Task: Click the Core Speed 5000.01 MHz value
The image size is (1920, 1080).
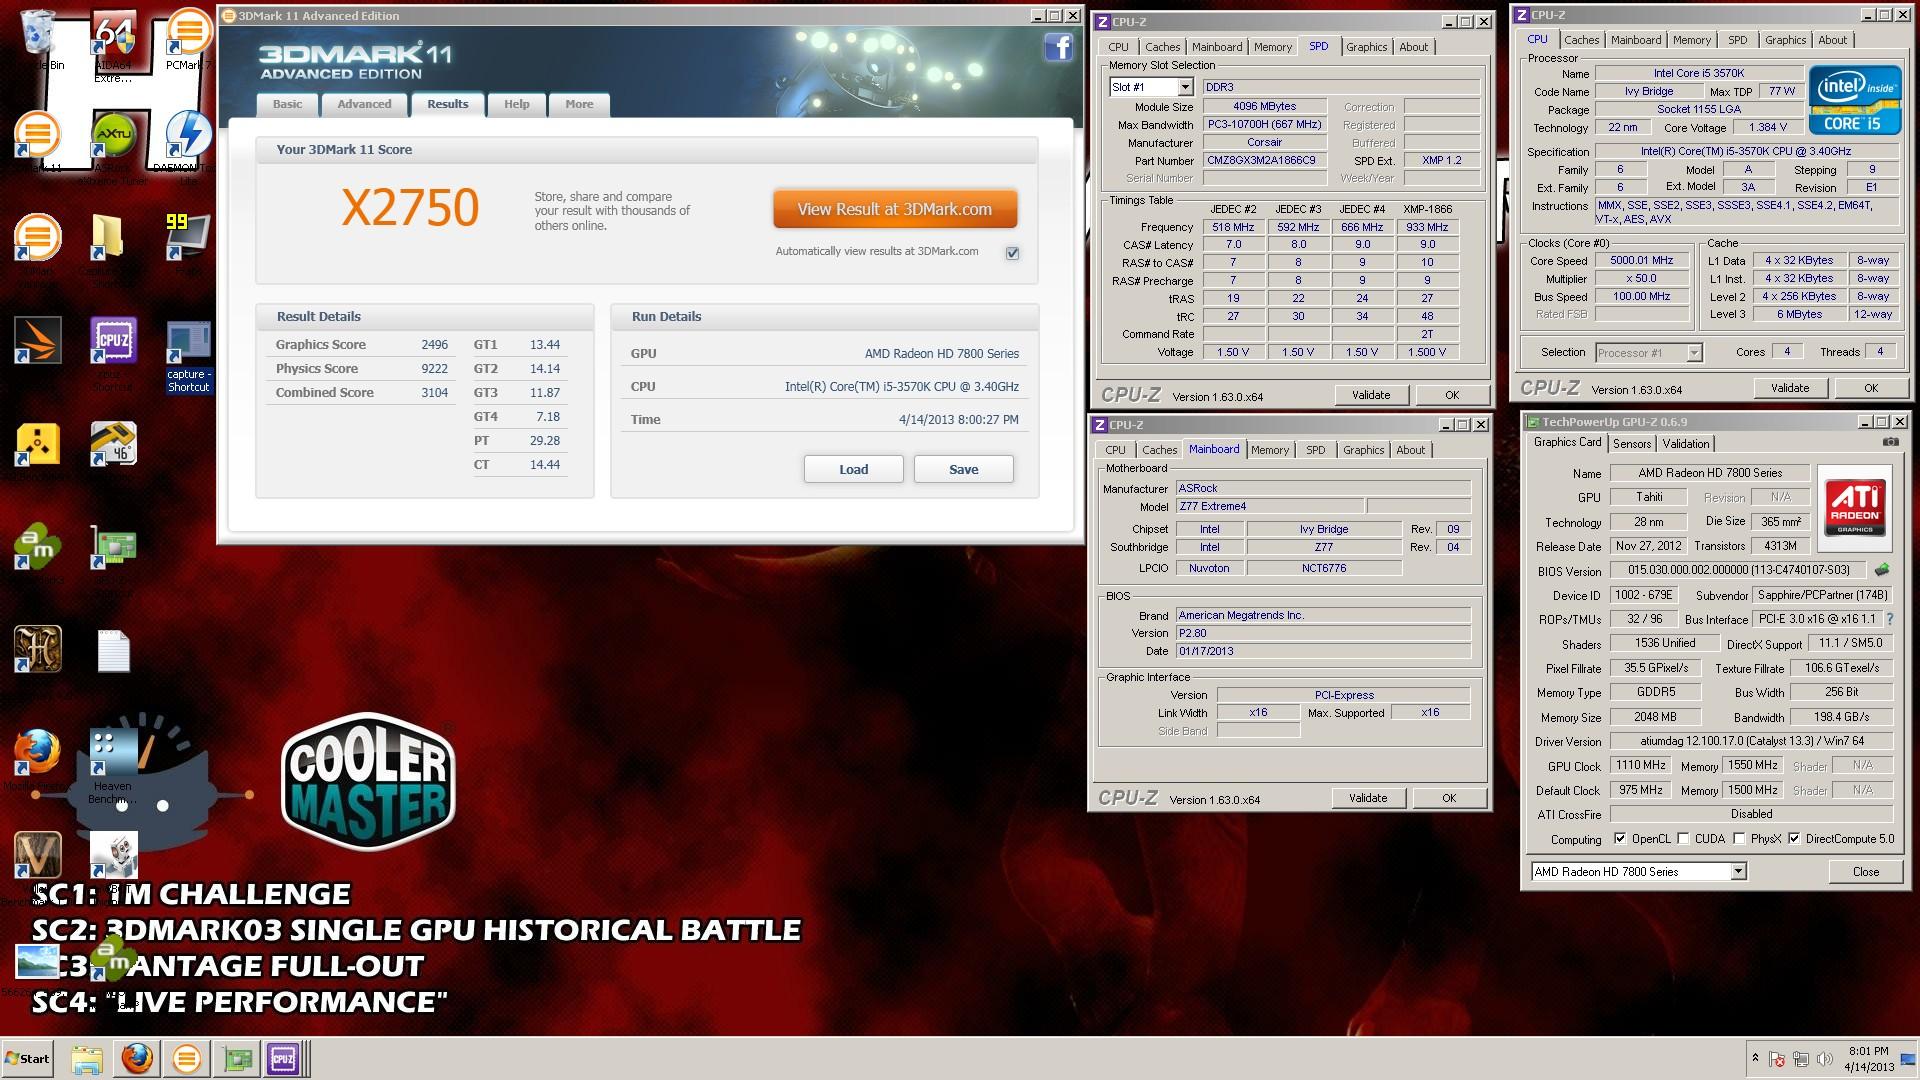Action: [1641, 260]
